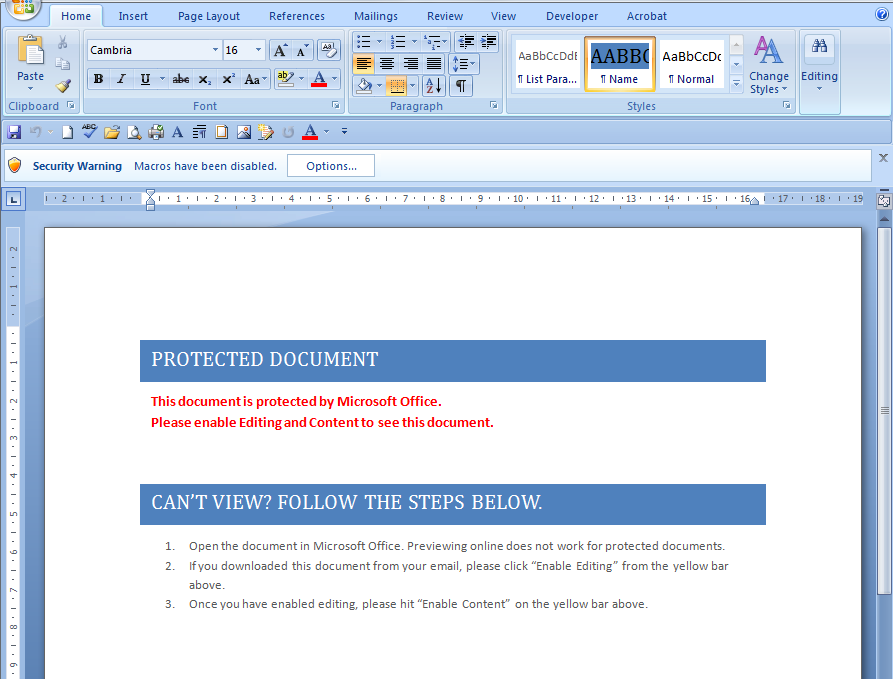Apply strikethrough formatting
Image resolution: width=893 pixels, height=679 pixels.
tap(181, 79)
